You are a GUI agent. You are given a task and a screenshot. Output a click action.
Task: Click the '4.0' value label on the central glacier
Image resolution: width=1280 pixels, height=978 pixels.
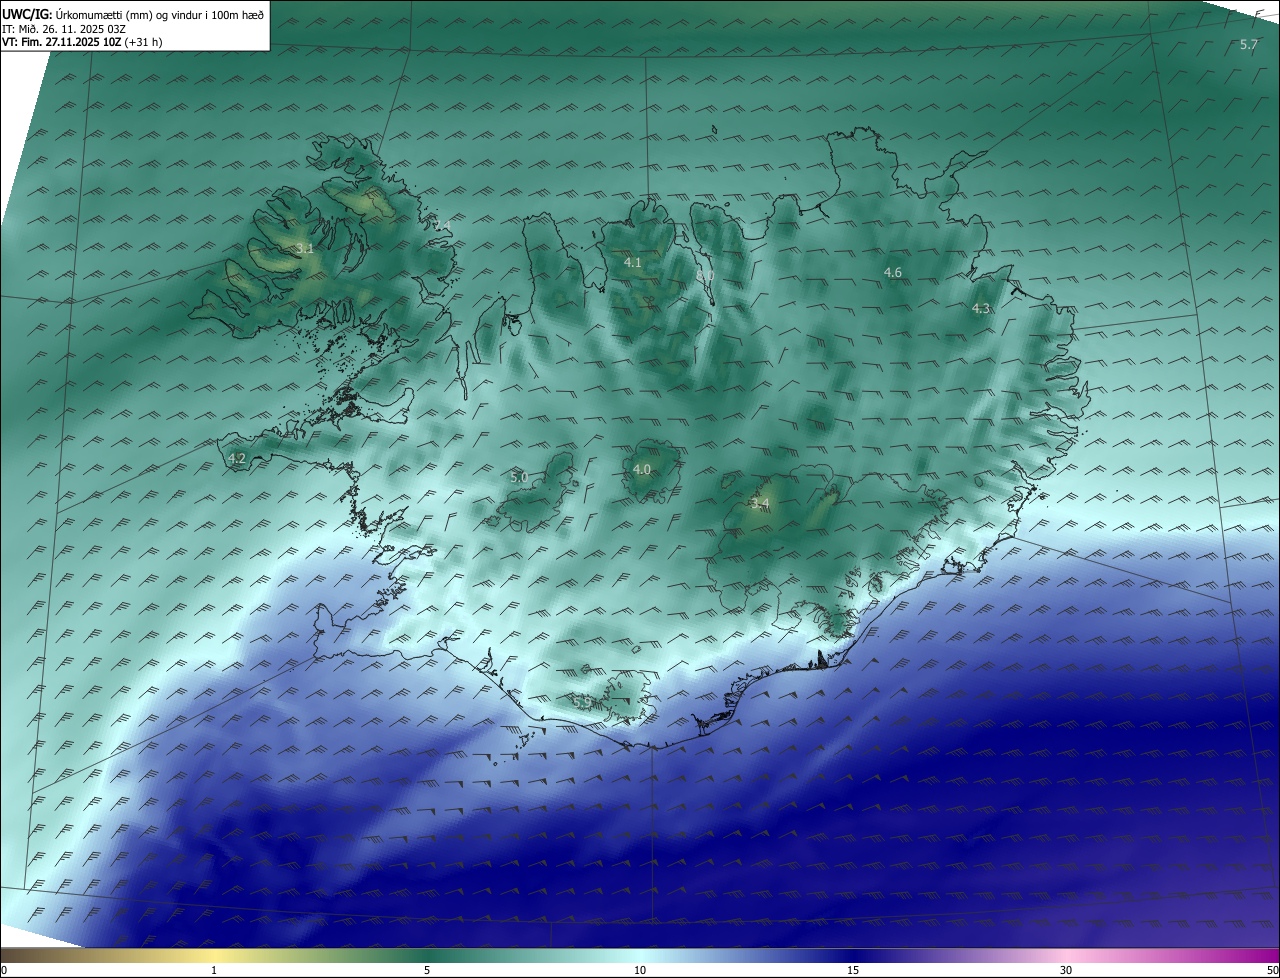tap(642, 469)
